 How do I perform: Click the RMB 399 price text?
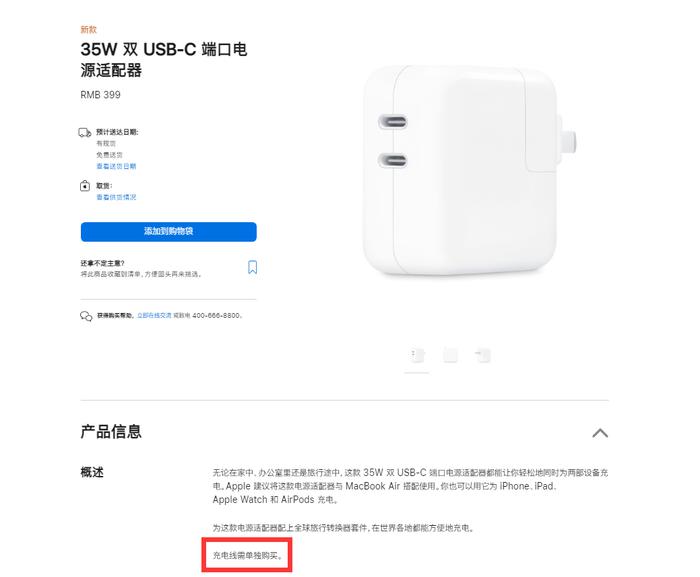[100, 95]
